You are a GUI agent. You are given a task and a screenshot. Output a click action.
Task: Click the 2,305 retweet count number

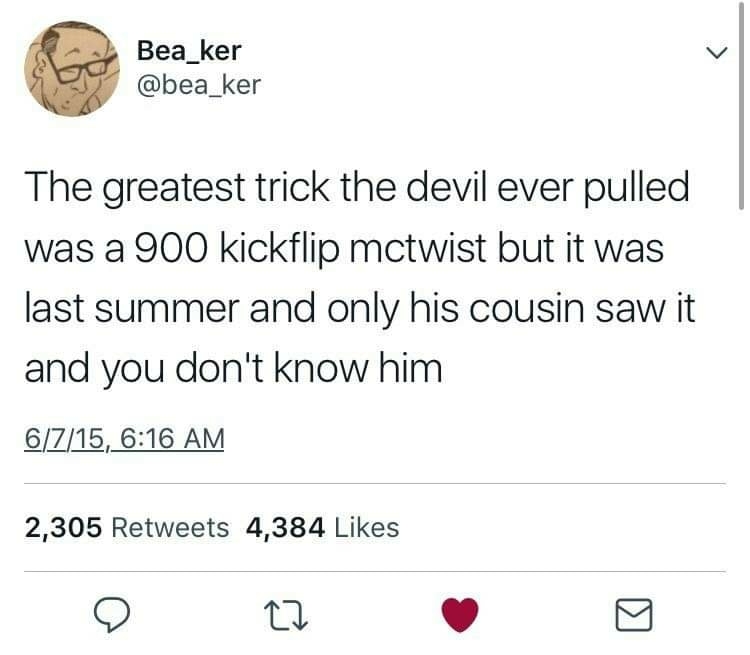click(x=63, y=528)
